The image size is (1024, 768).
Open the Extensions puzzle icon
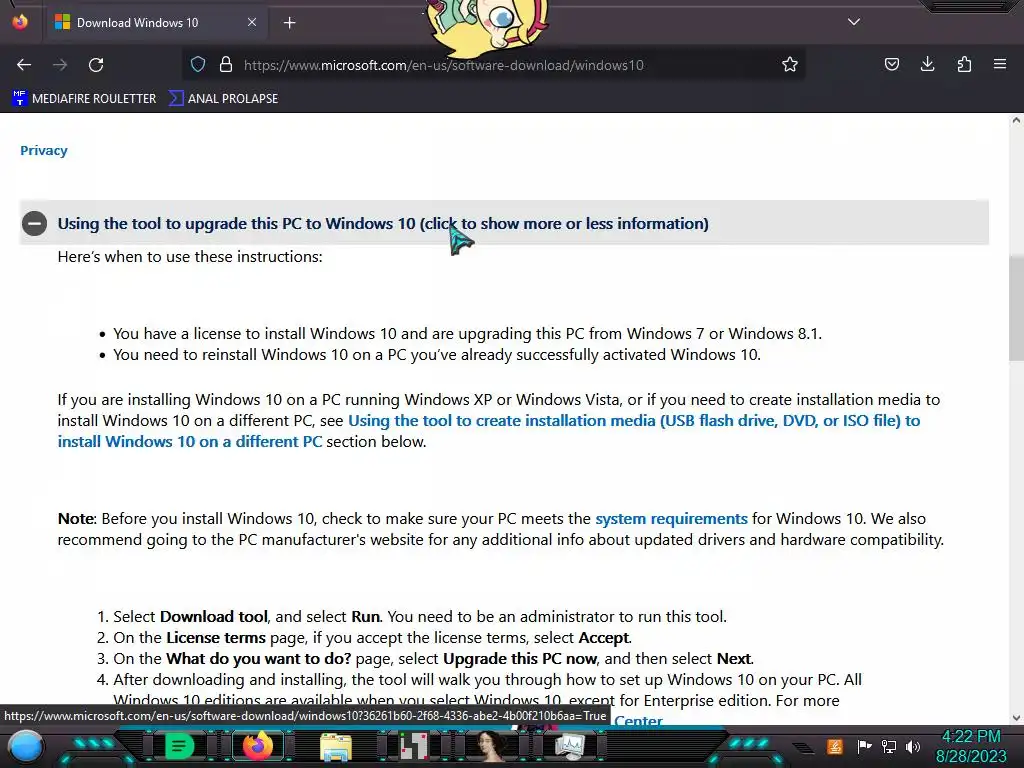964,65
